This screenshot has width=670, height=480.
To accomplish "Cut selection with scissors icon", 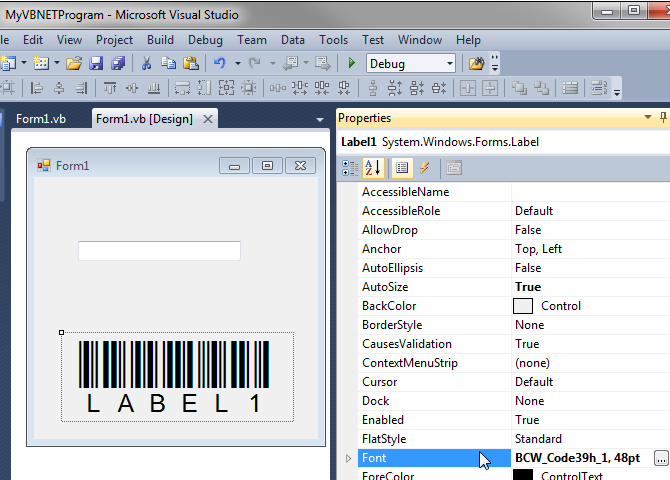I will [146, 63].
